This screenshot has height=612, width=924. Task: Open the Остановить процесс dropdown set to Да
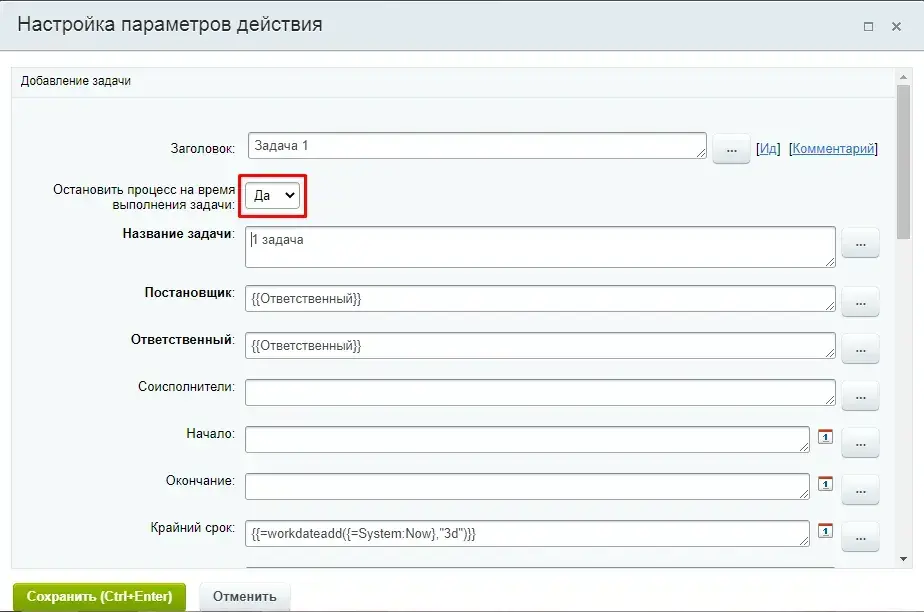click(271, 195)
